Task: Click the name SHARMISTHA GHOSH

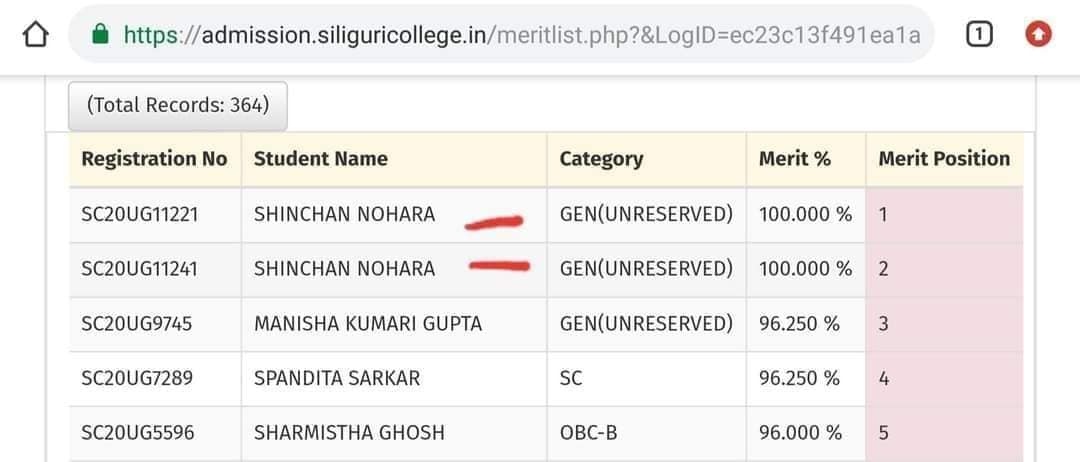Action: coord(349,432)
